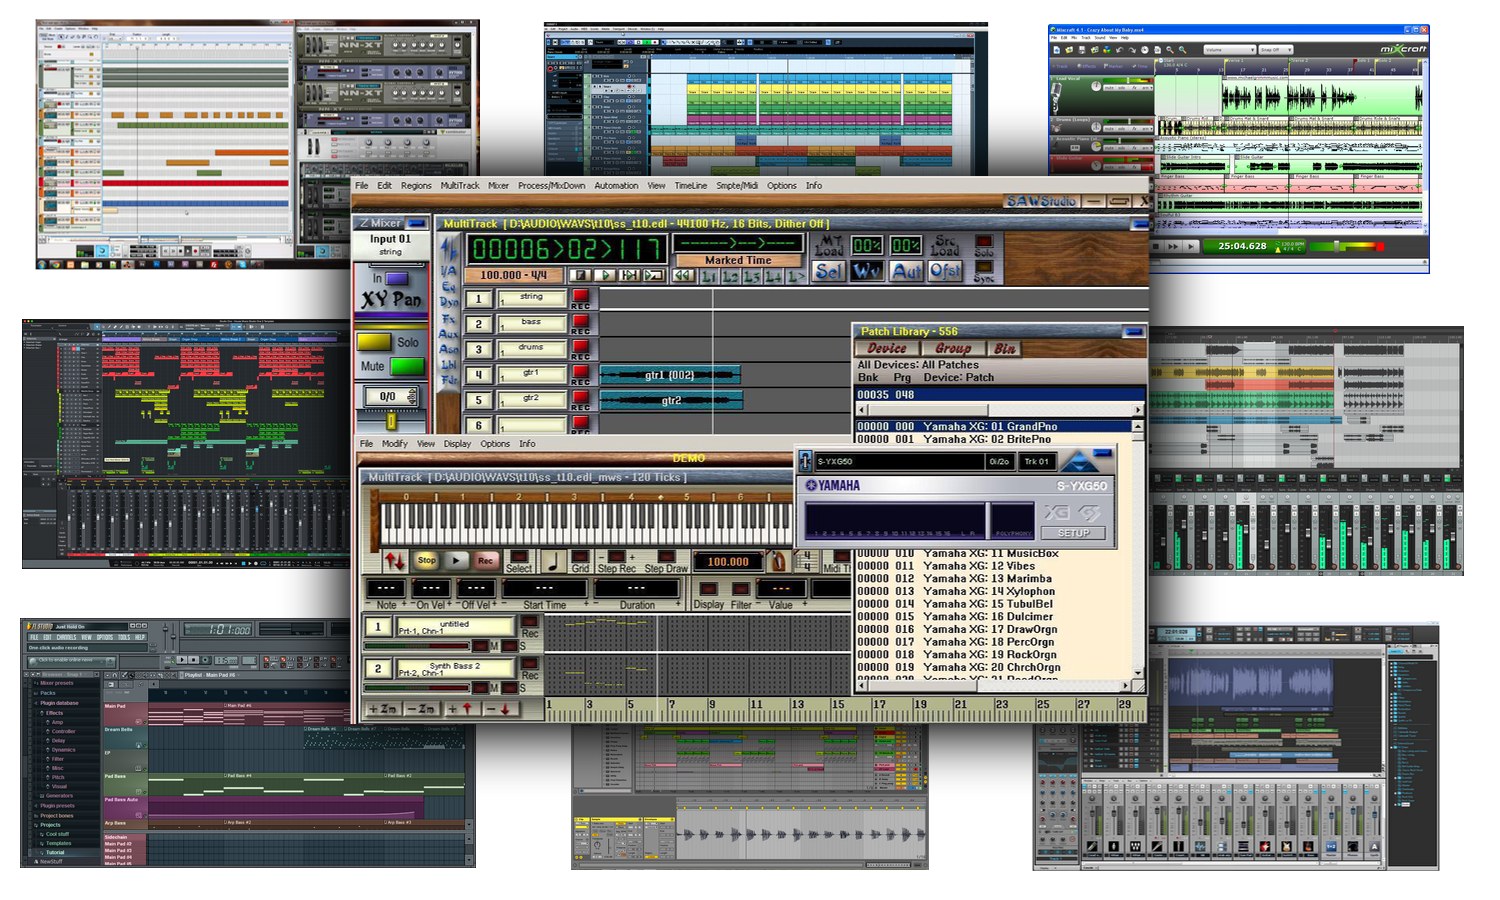Viewport: 1500px width, 900px height.
Task: Select the gtr1 (002) audio region
Action: coord(671,375)
